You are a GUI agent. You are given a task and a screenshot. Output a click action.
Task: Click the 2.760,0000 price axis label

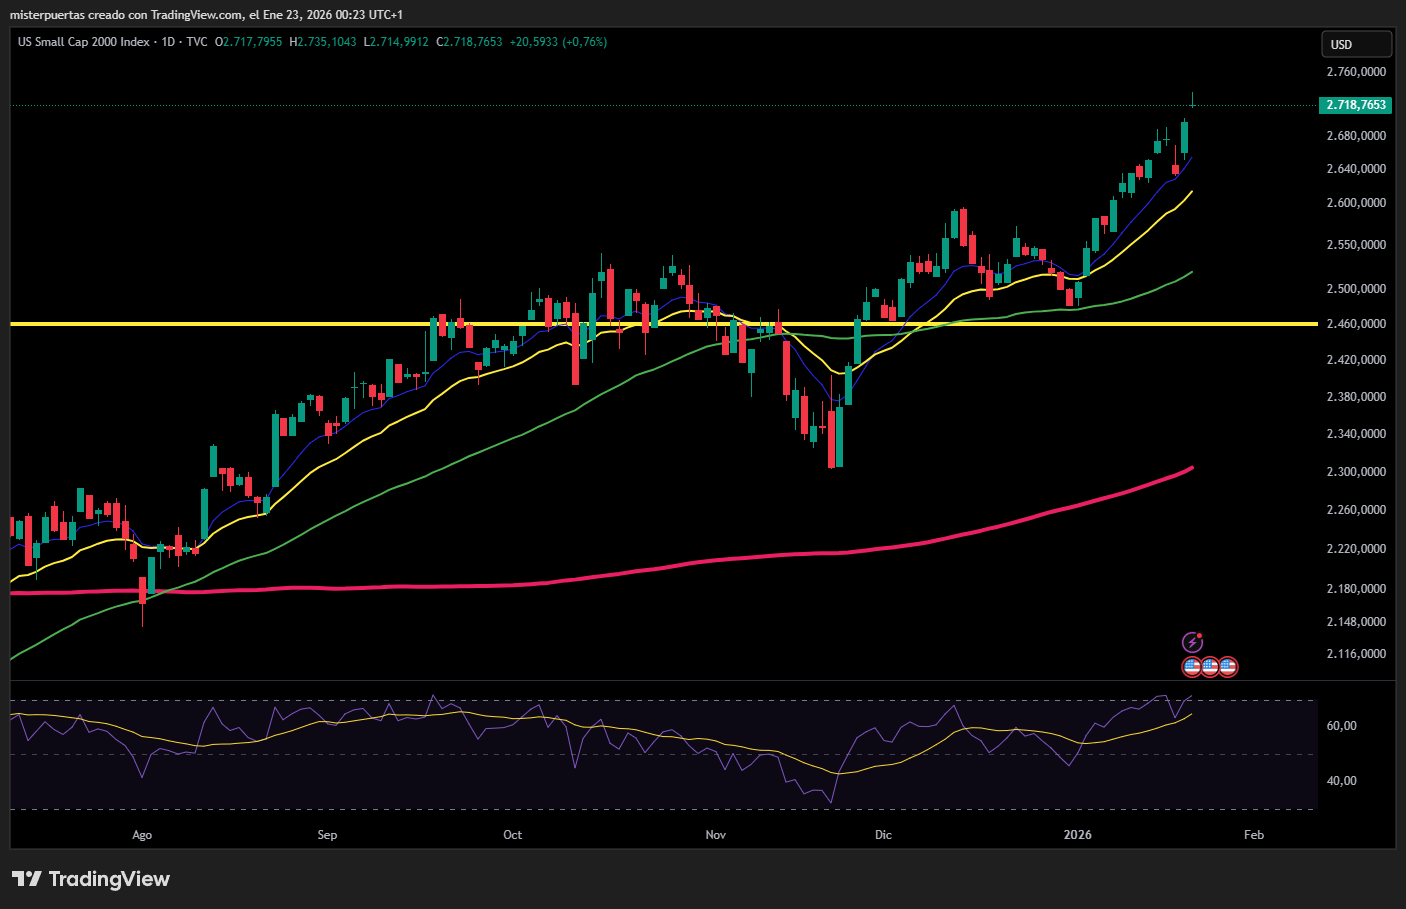[x=1356, y=72]
